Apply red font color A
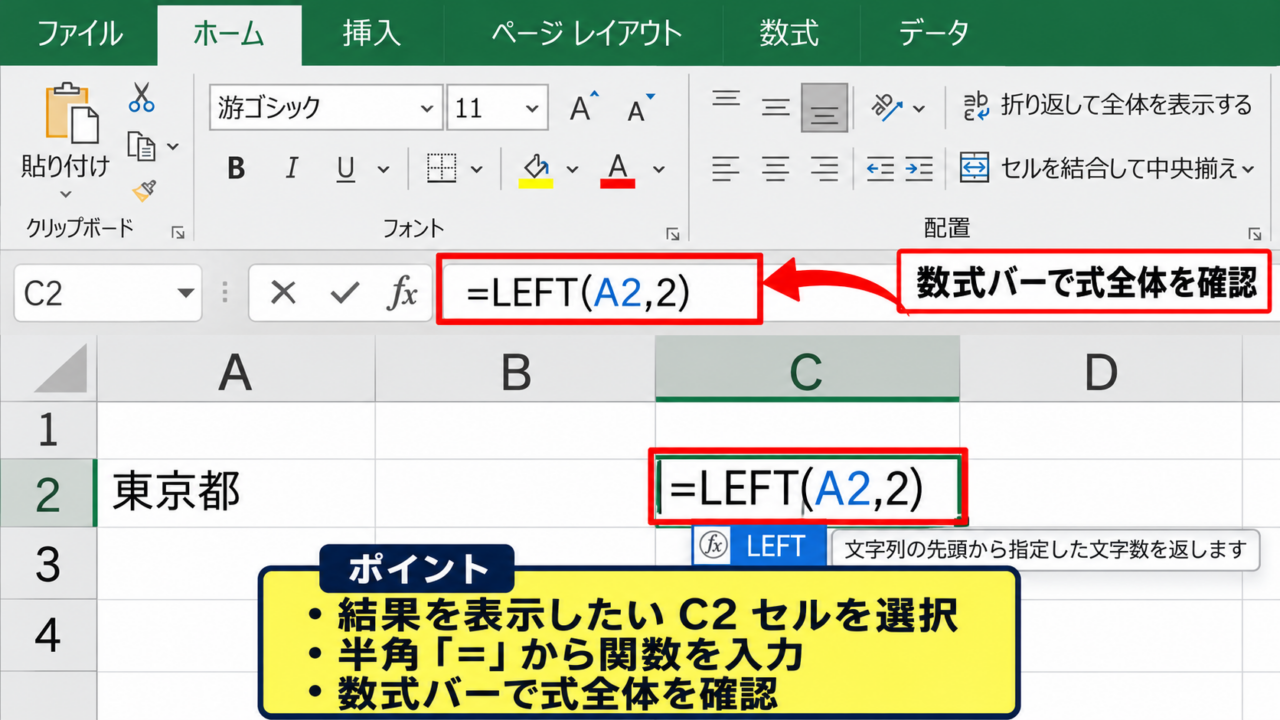Screen dimensions: 1280x720 coord(618,169)
